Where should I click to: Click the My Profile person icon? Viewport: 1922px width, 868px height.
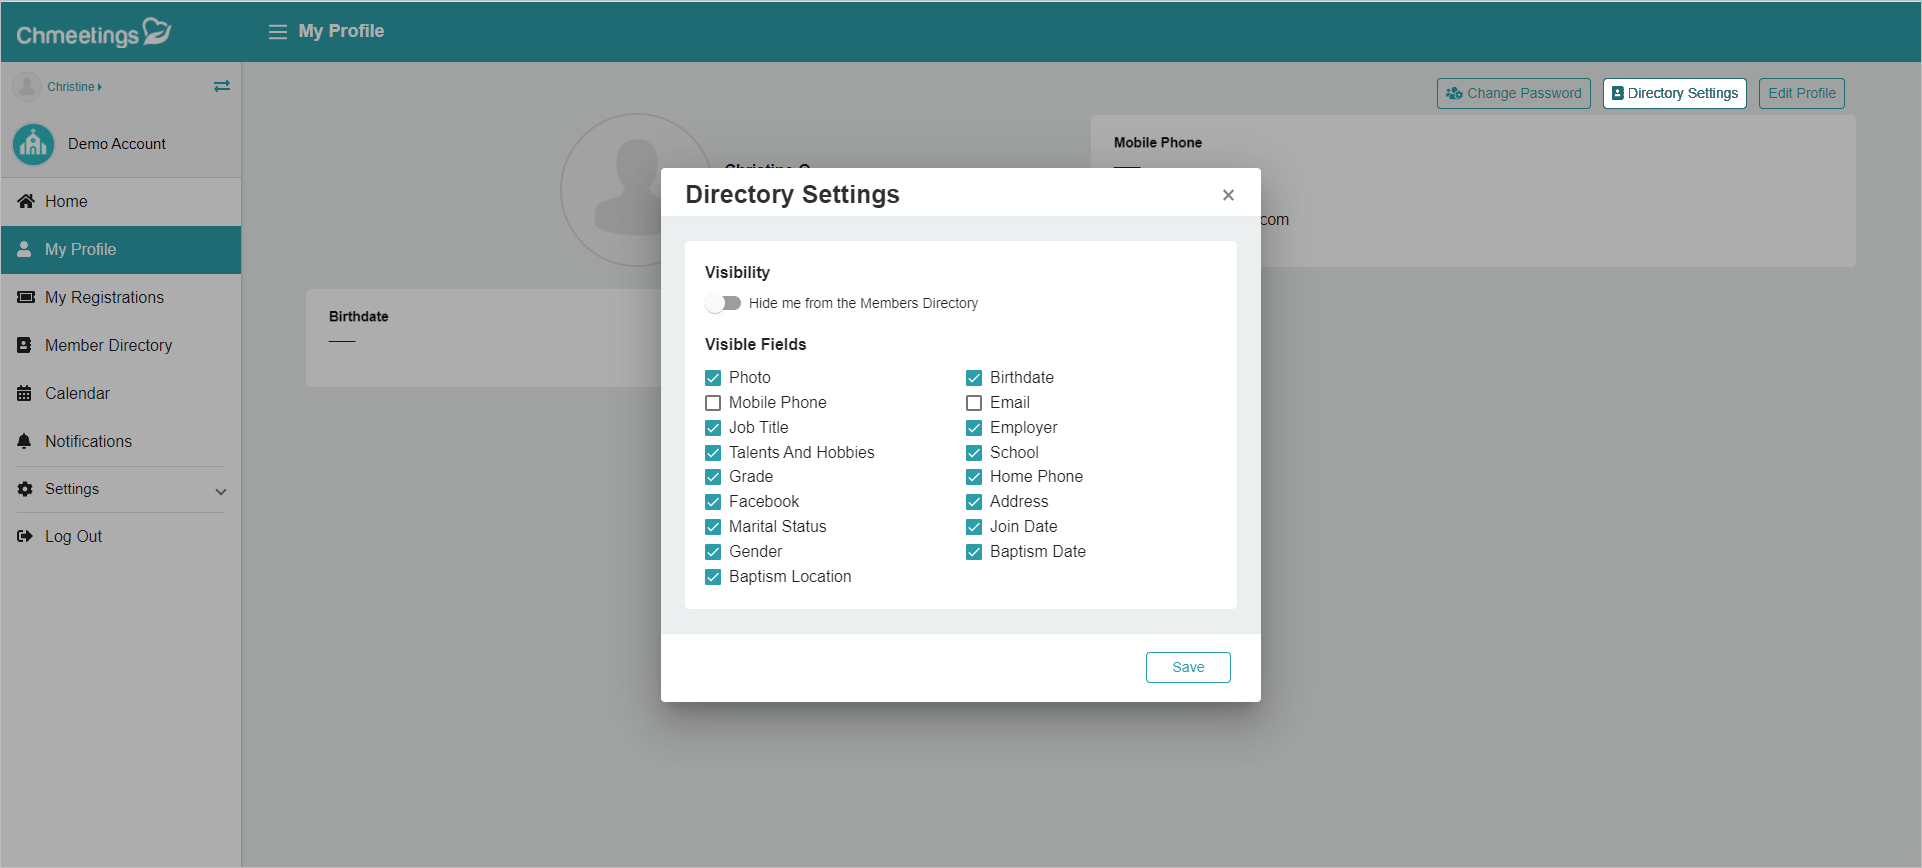pos(24,249)
